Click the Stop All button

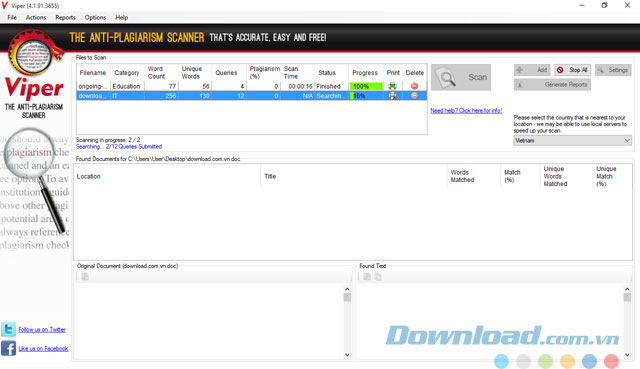(x=572, y=70)
